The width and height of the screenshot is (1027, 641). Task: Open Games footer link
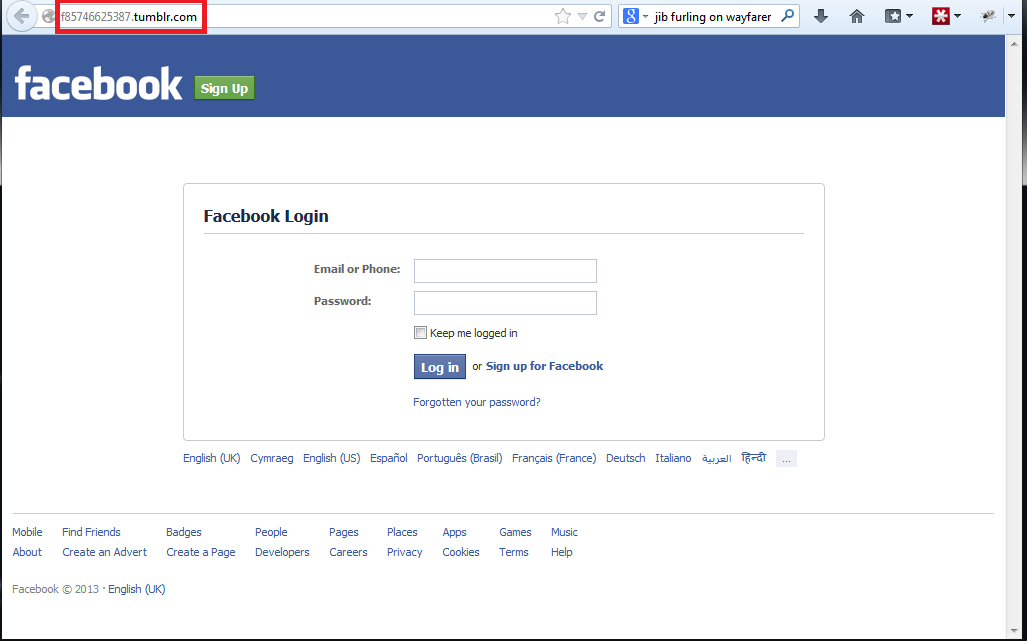[515, 532]
